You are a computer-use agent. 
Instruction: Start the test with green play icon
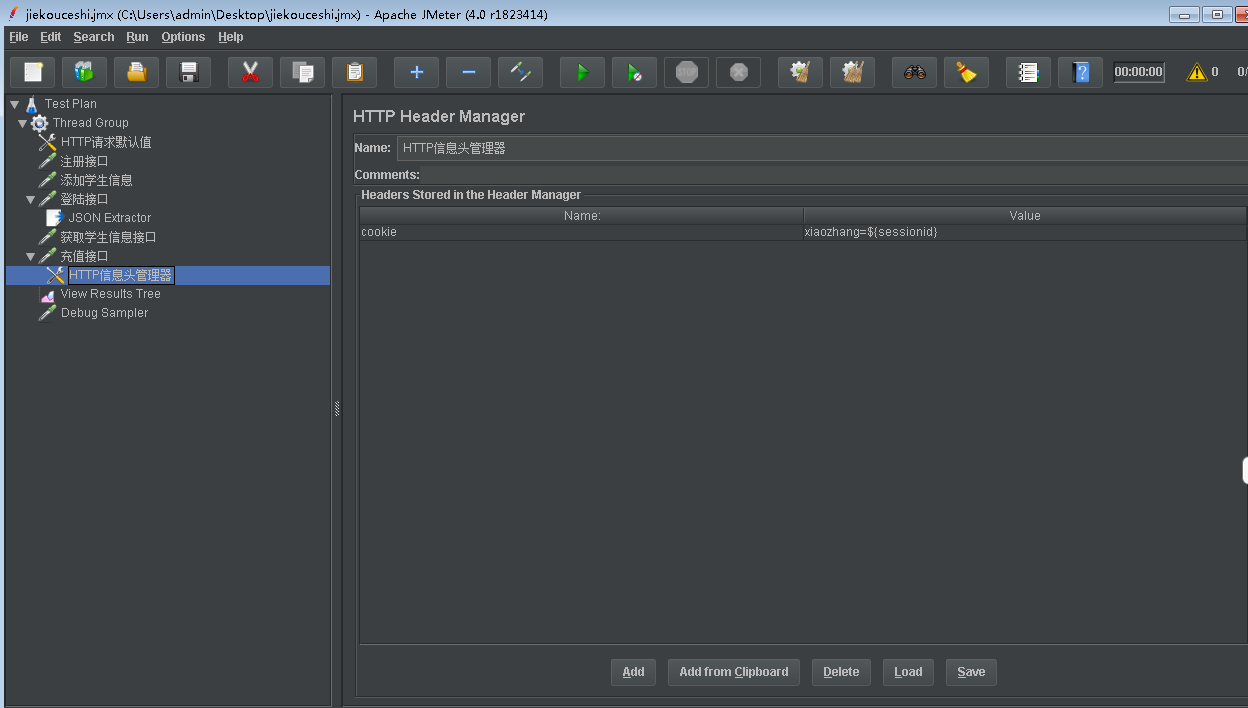pos(582,72)
